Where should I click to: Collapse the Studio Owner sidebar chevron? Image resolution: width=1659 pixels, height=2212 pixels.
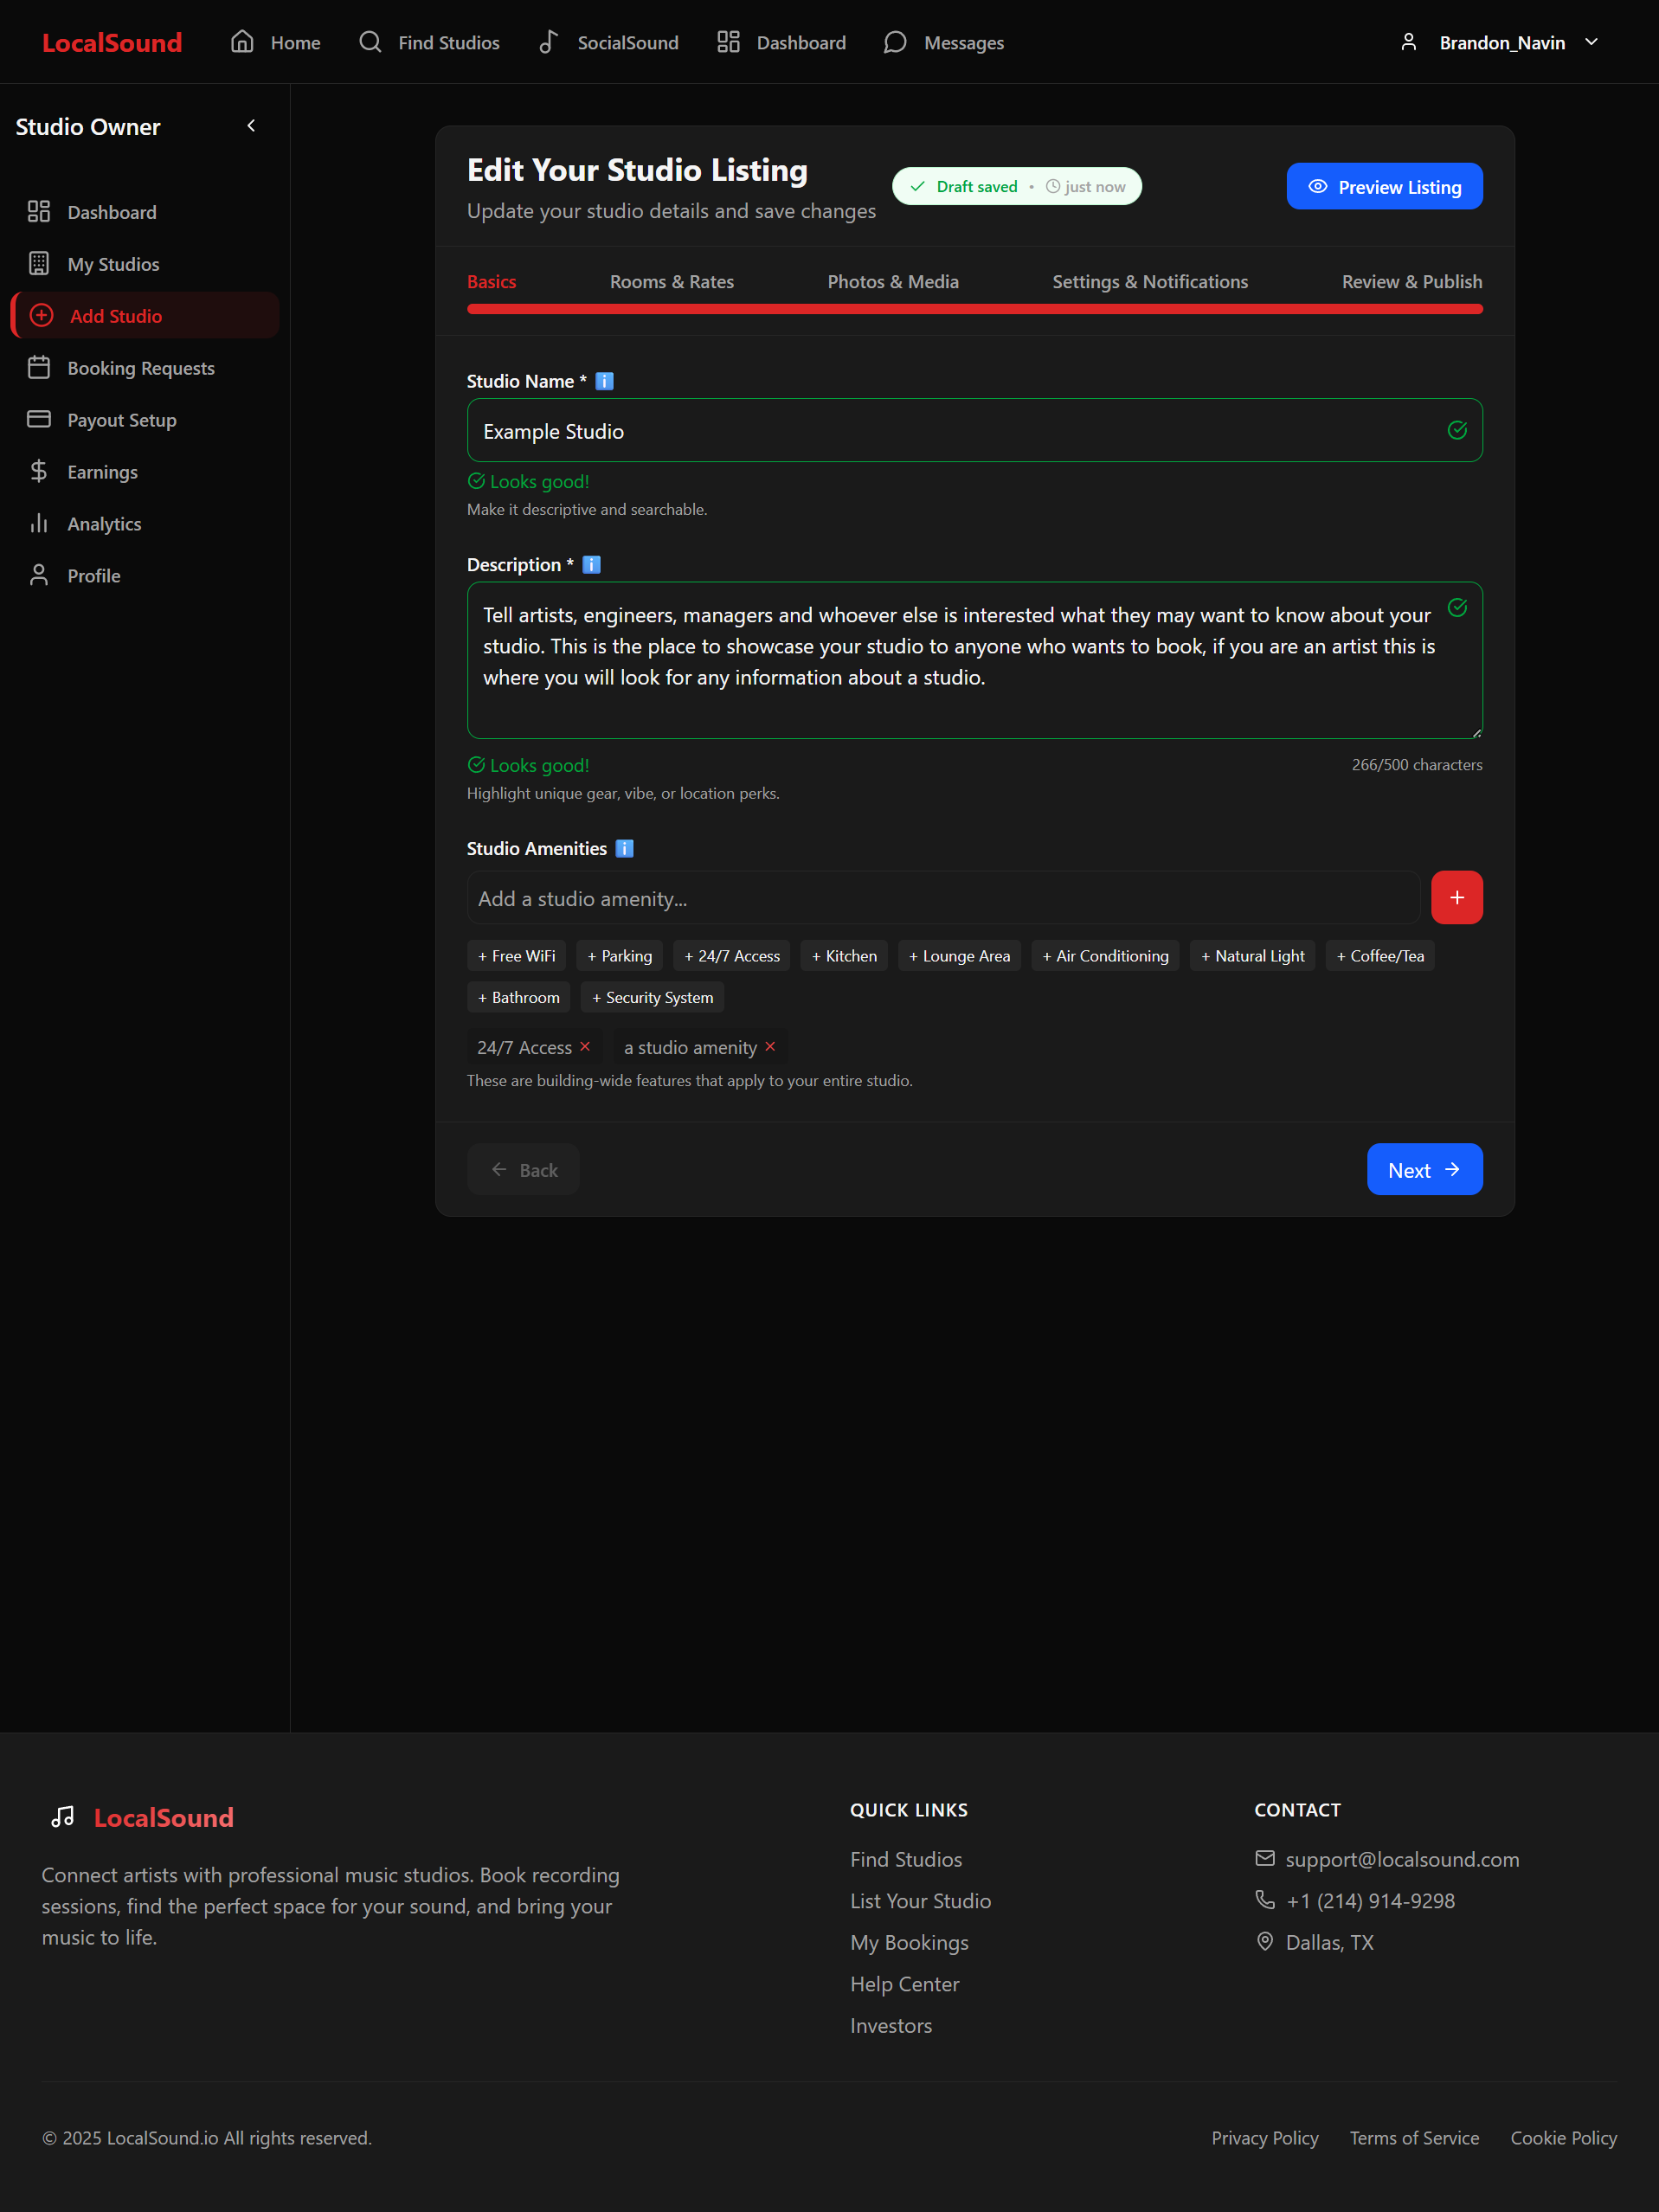251,126
